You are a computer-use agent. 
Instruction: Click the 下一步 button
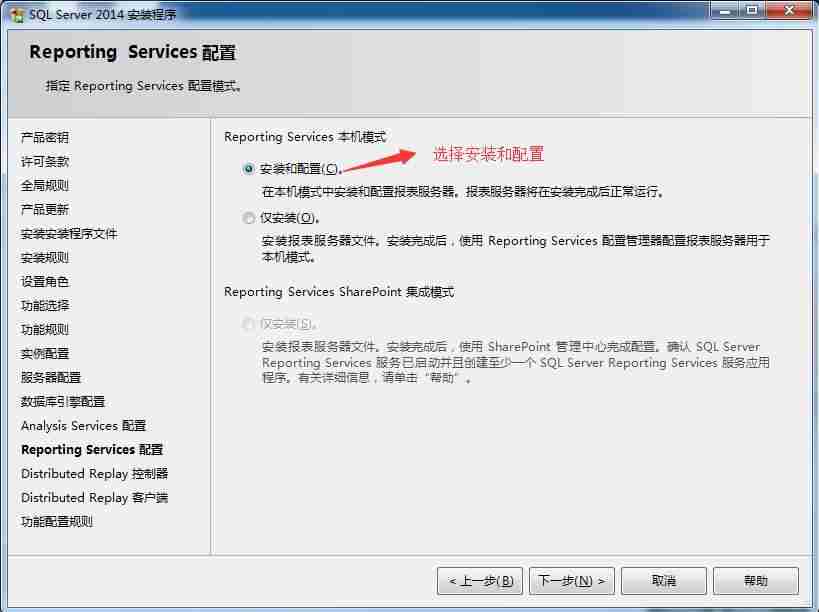point(573,581)
